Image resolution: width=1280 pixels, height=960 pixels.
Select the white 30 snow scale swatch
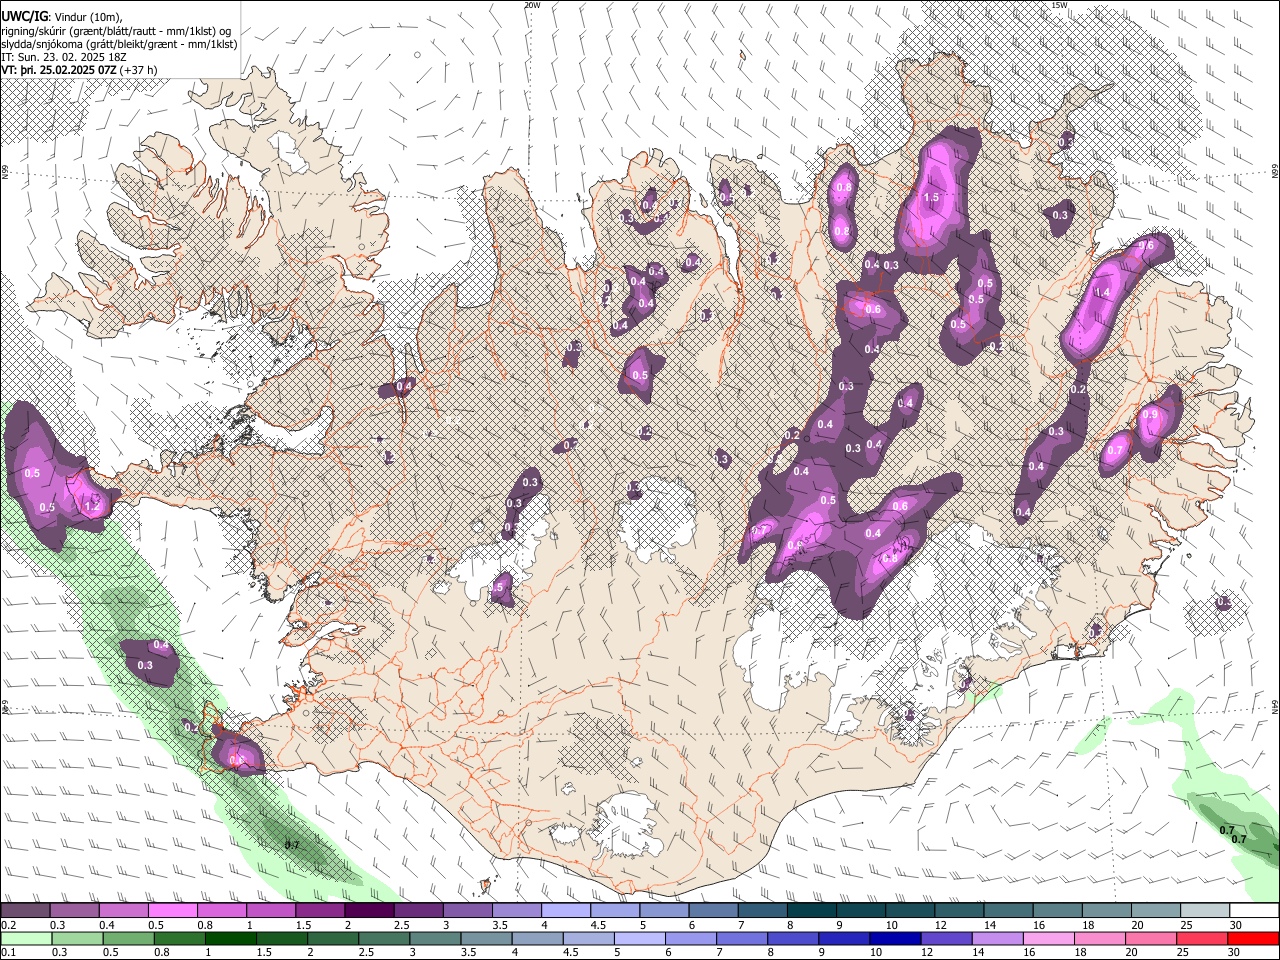point(1254,911)
